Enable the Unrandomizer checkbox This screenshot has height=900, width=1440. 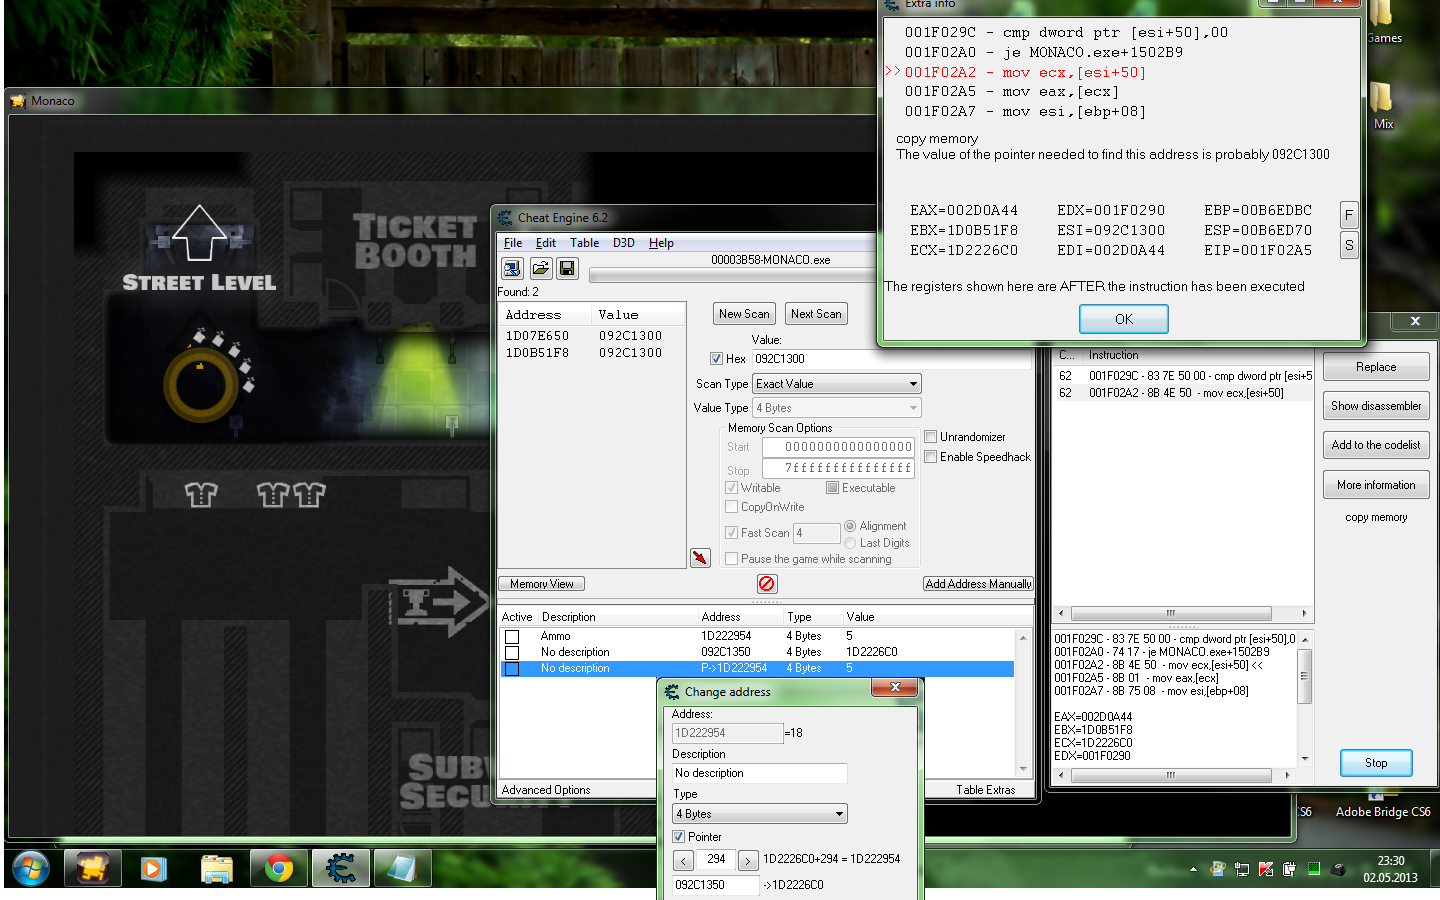click(931, 437)
